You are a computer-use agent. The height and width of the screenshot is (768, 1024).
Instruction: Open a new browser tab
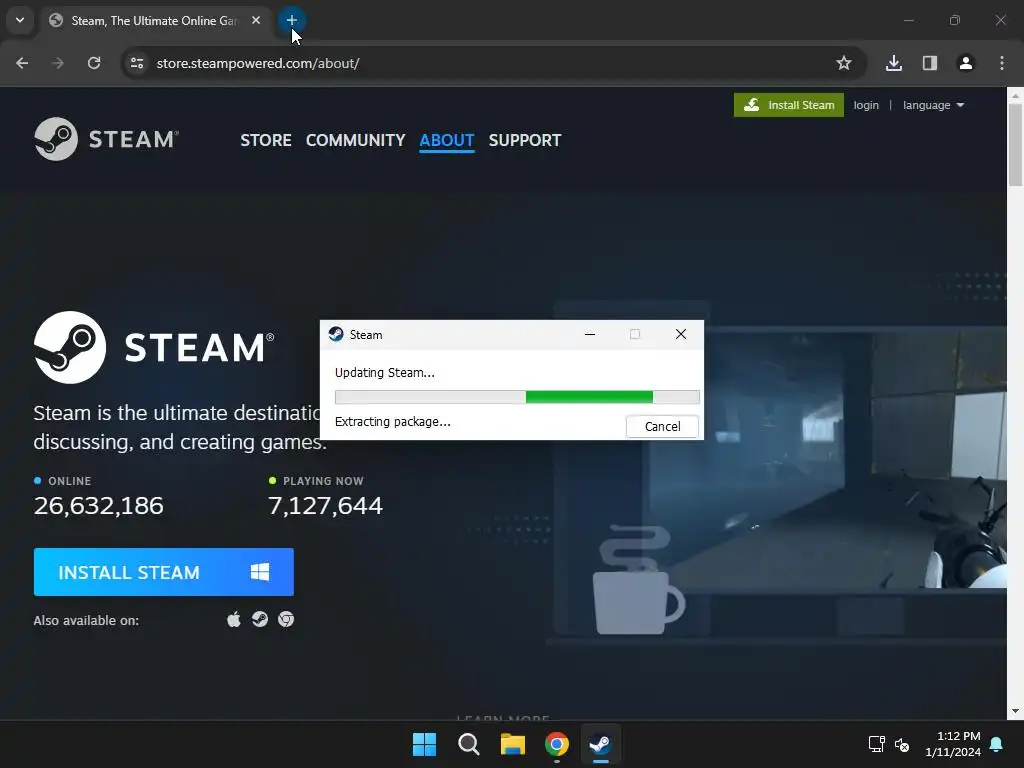pyautogui.click(x=291, y=20)
